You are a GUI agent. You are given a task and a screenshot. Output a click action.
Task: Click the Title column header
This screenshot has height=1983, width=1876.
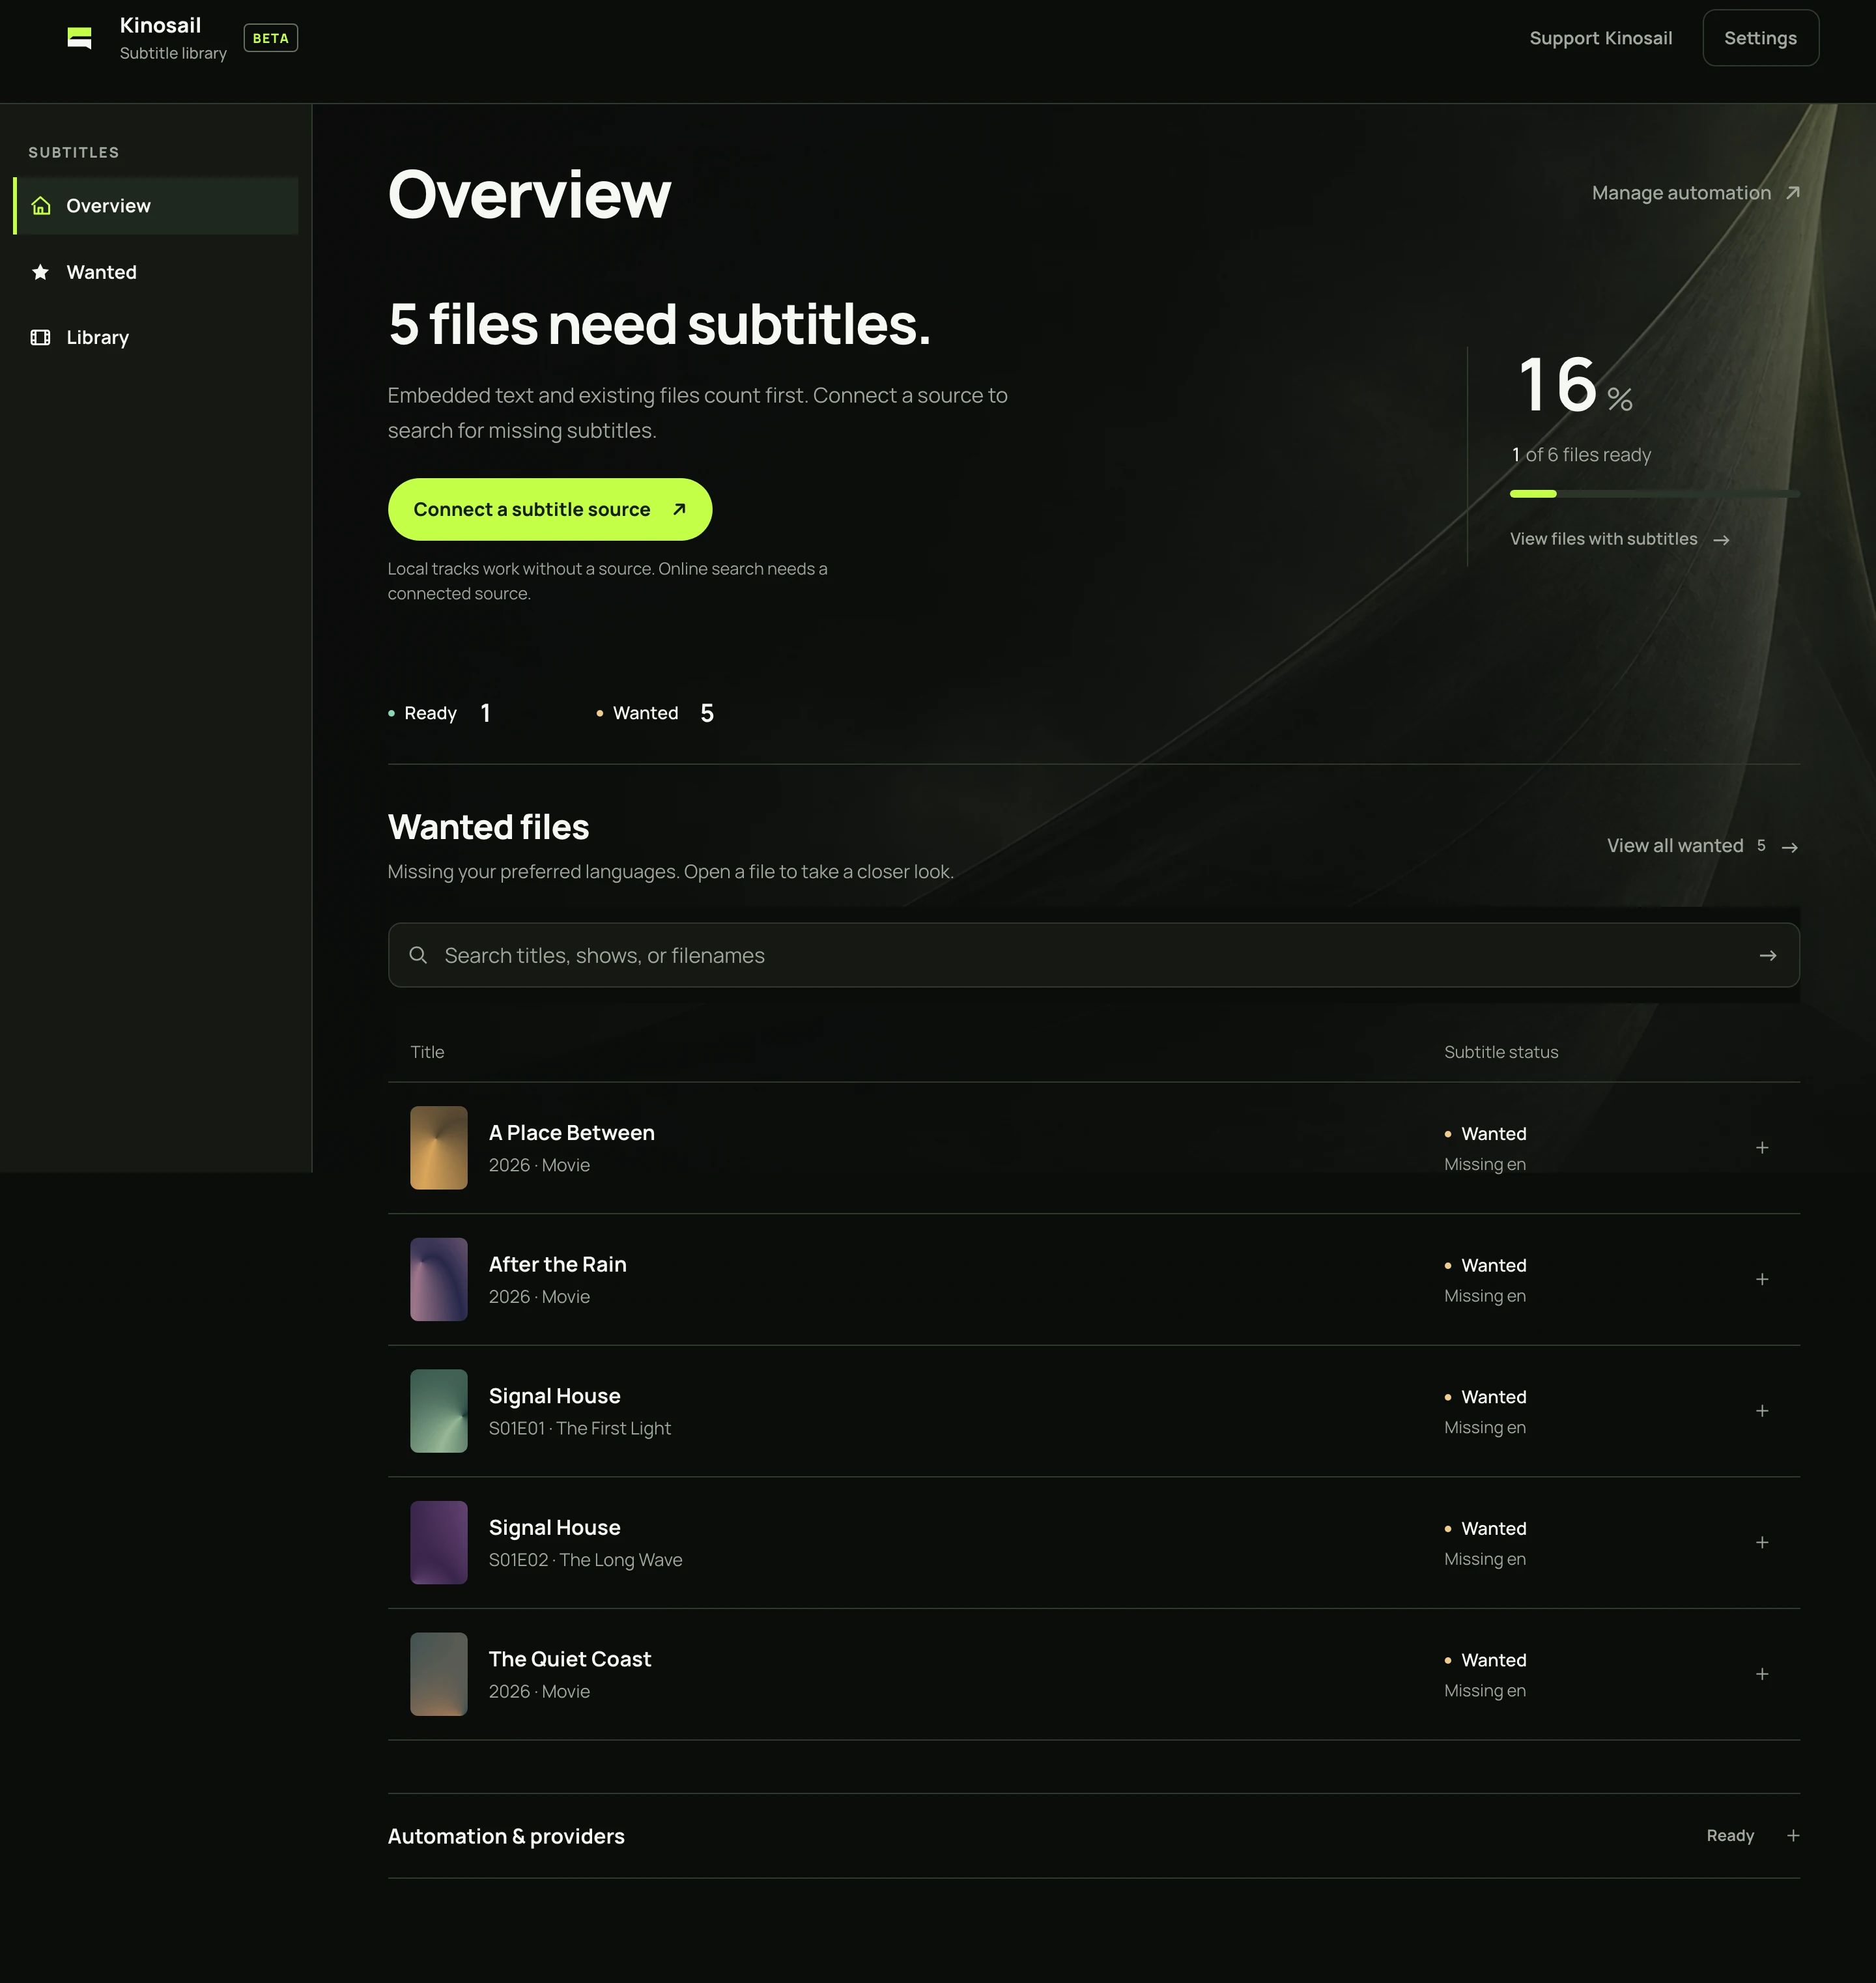tap(427, 1052)
